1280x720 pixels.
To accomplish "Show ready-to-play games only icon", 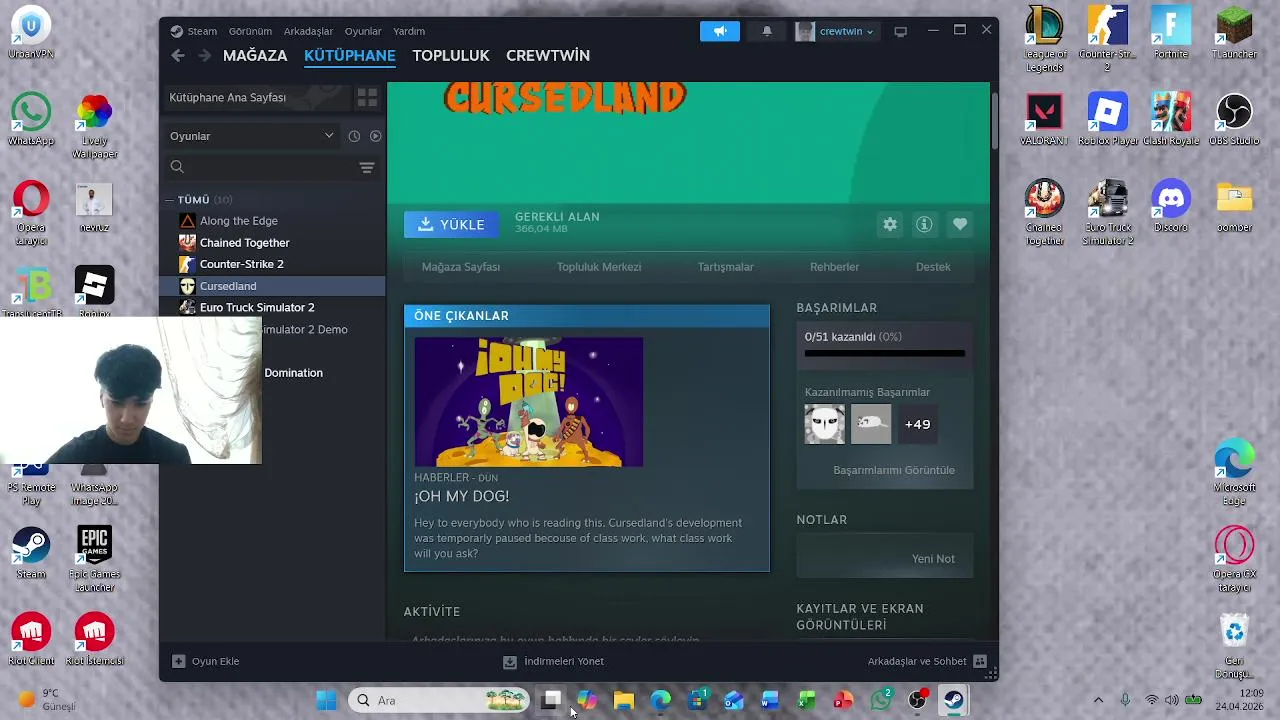I will click(x=376, y=136).
